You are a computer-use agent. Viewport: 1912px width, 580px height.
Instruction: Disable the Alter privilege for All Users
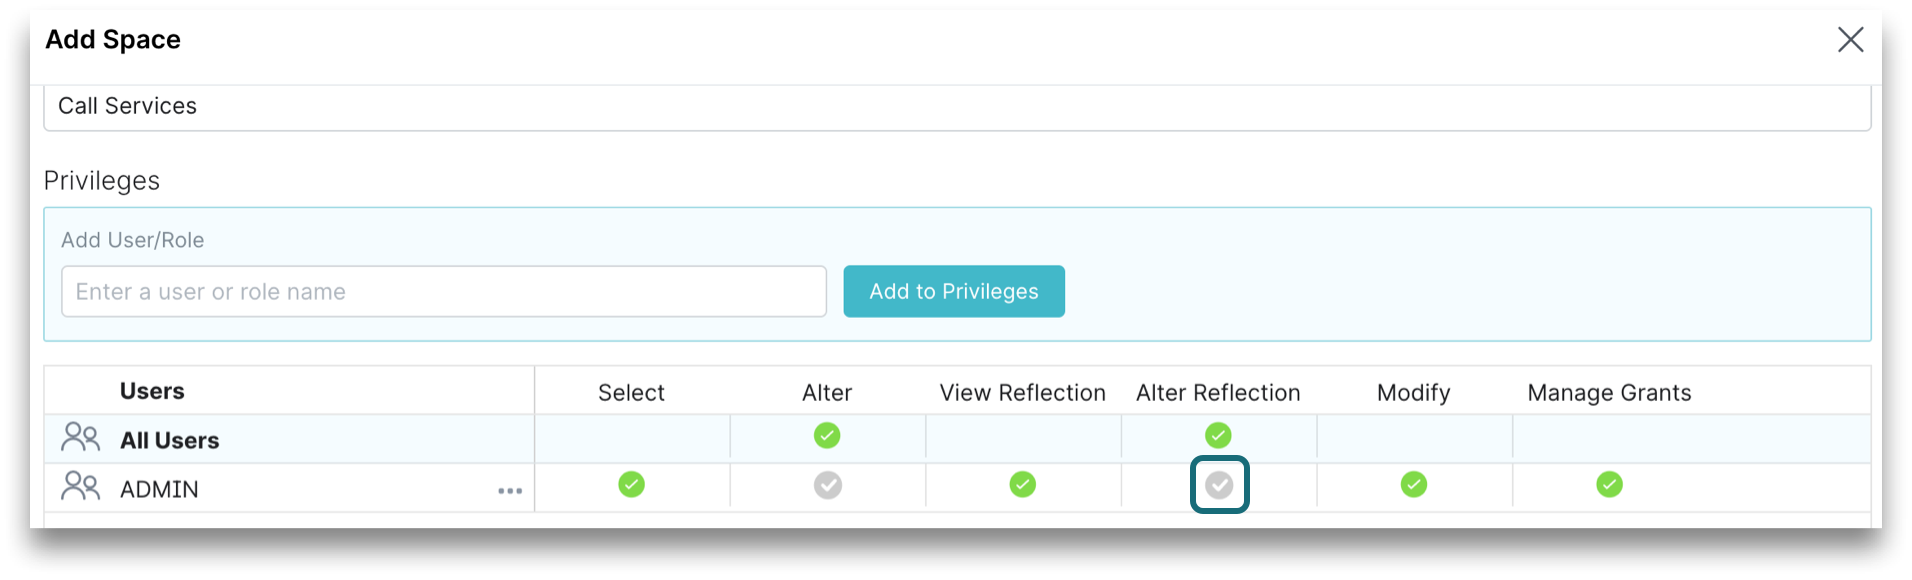(x=827, y=436)
